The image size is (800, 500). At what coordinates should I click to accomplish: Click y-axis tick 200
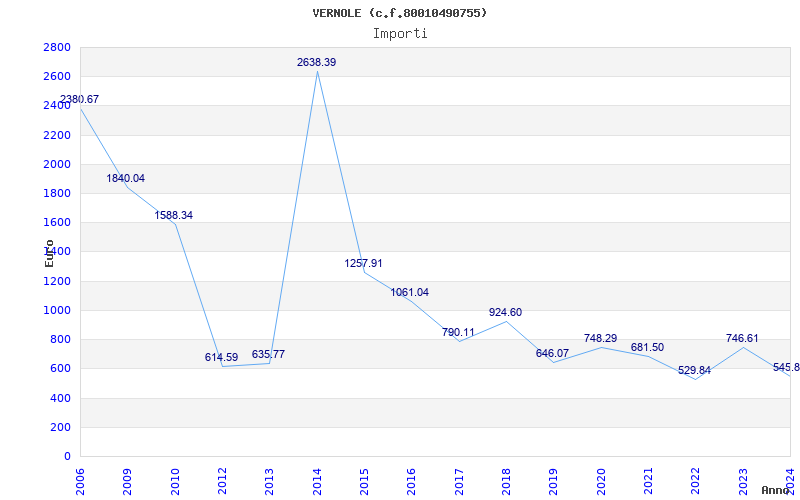(x=61, y=427)
